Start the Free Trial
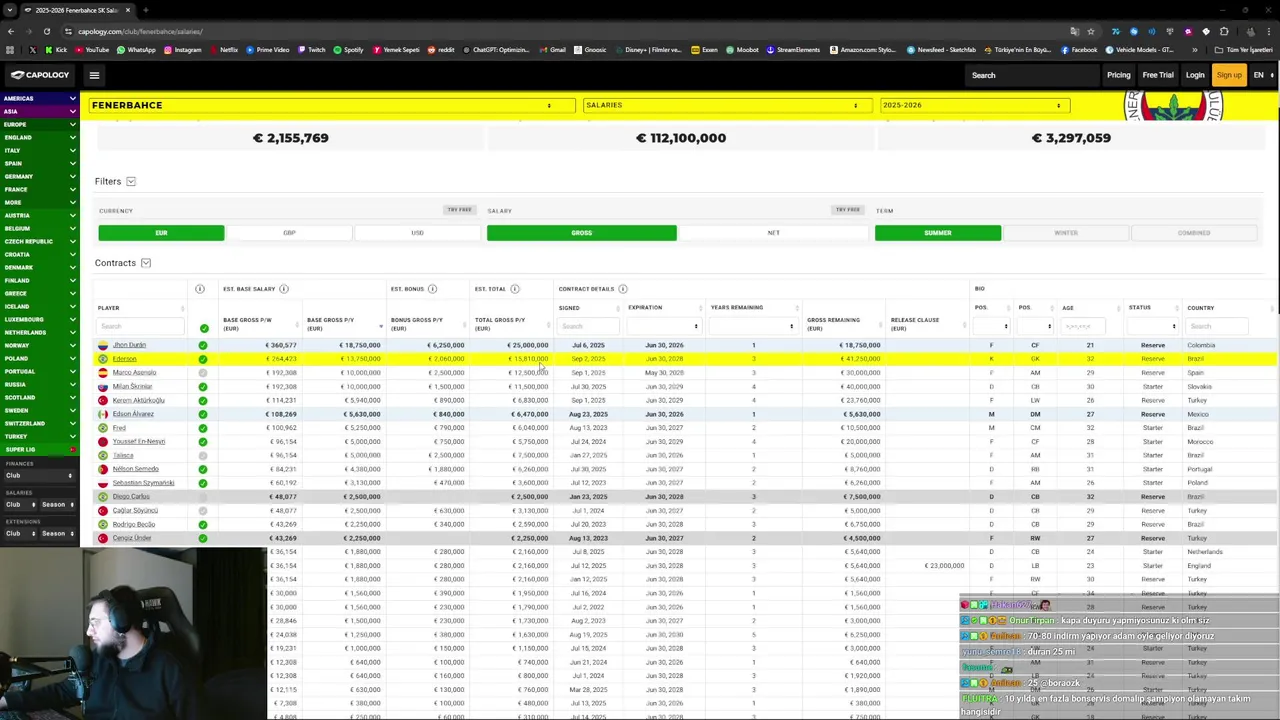1280x720 pixels. (x=1158, y=75)
